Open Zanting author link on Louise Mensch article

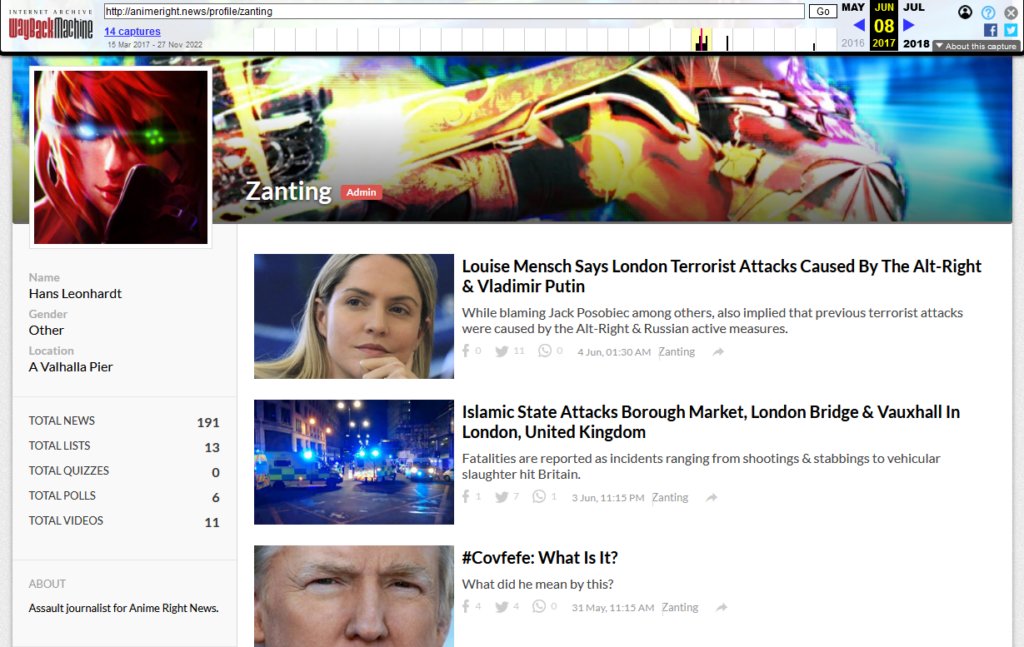coord(677,351)
